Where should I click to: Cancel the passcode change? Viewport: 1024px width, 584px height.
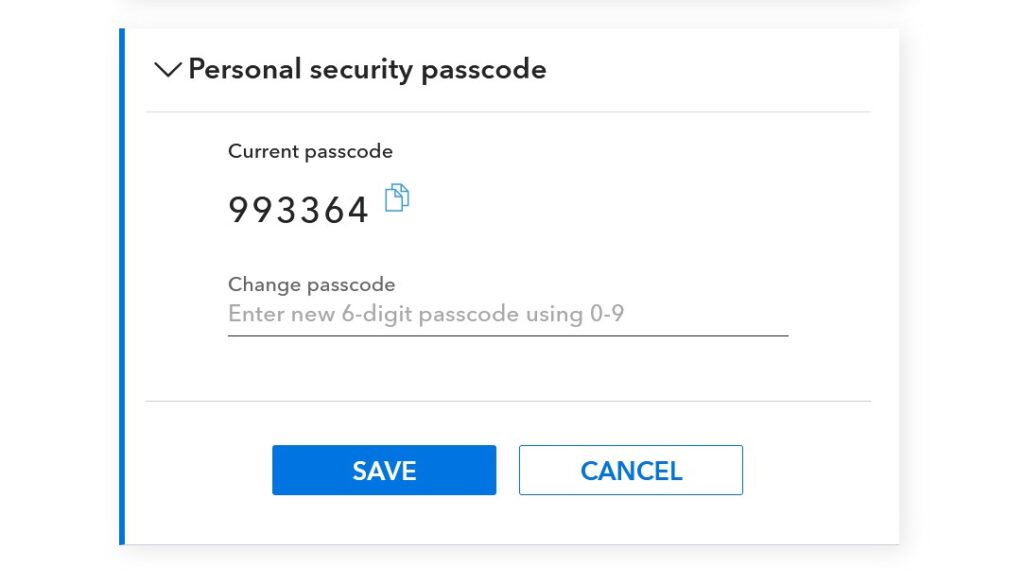[630, 470]
